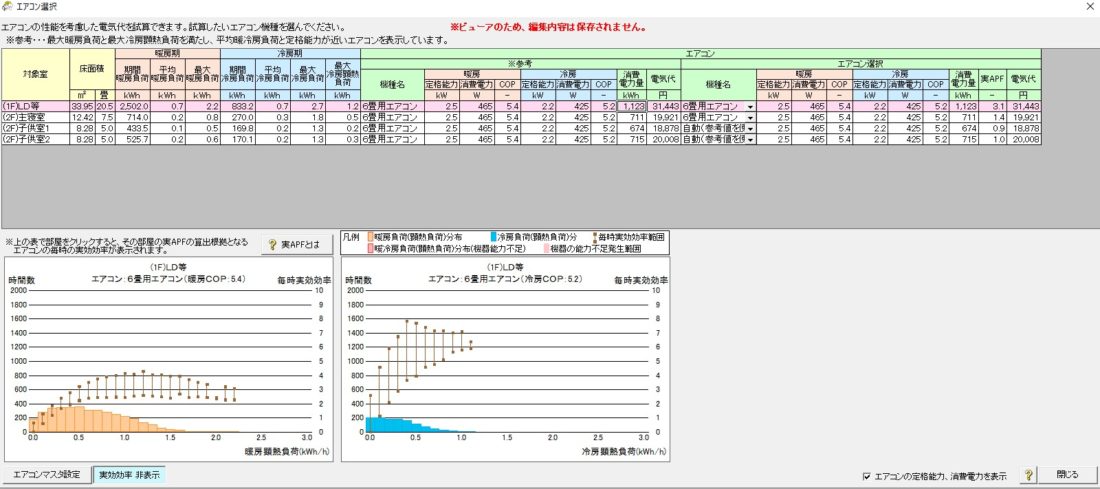The width and height of the screenshot is (1100, 489).
Task: Open model dropdown for (2F)子供室1 row
Action: click(x=751, y=128)
